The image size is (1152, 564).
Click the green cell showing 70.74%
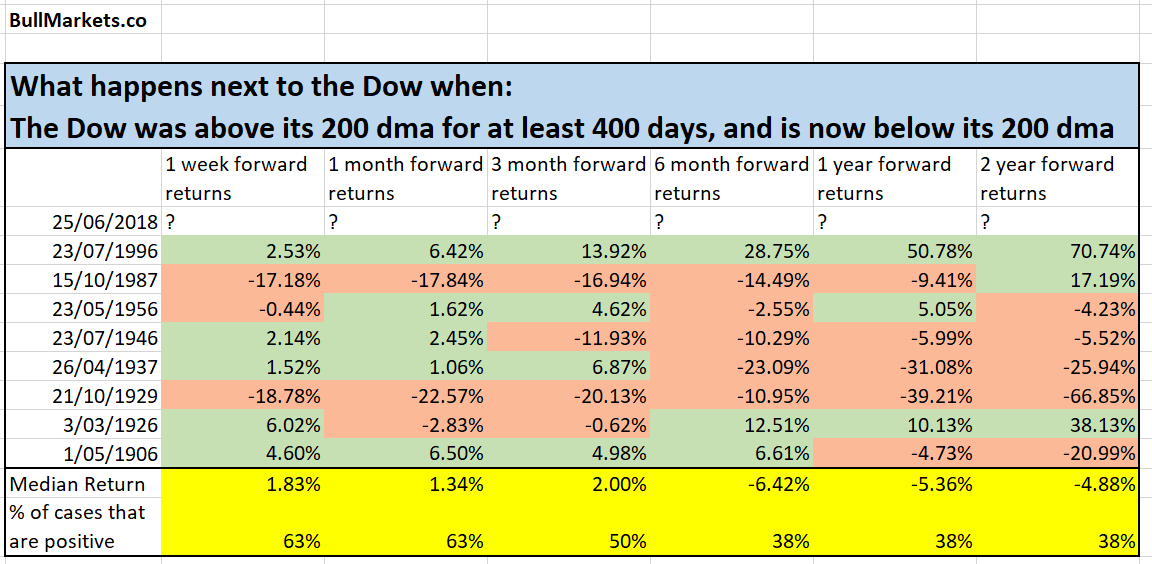[x=1058, y=251]
